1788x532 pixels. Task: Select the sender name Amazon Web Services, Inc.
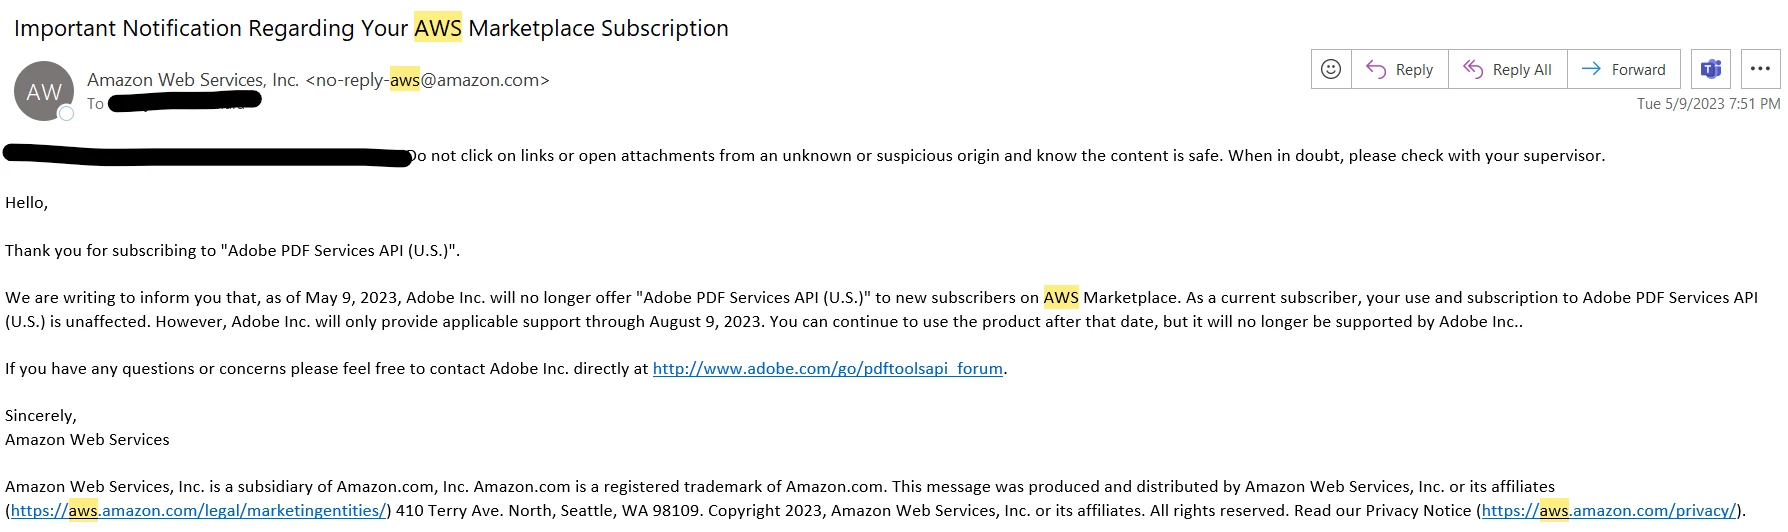click(192, 80)
